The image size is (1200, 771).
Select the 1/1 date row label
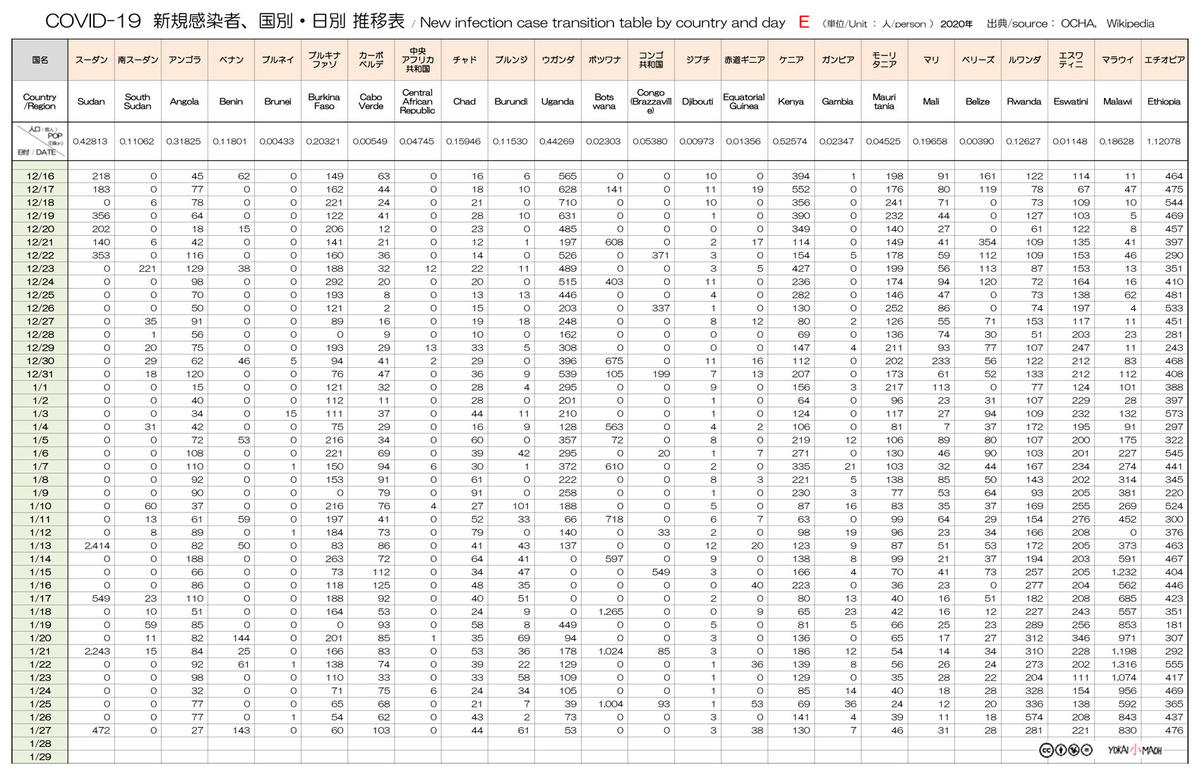click(39, 386)
